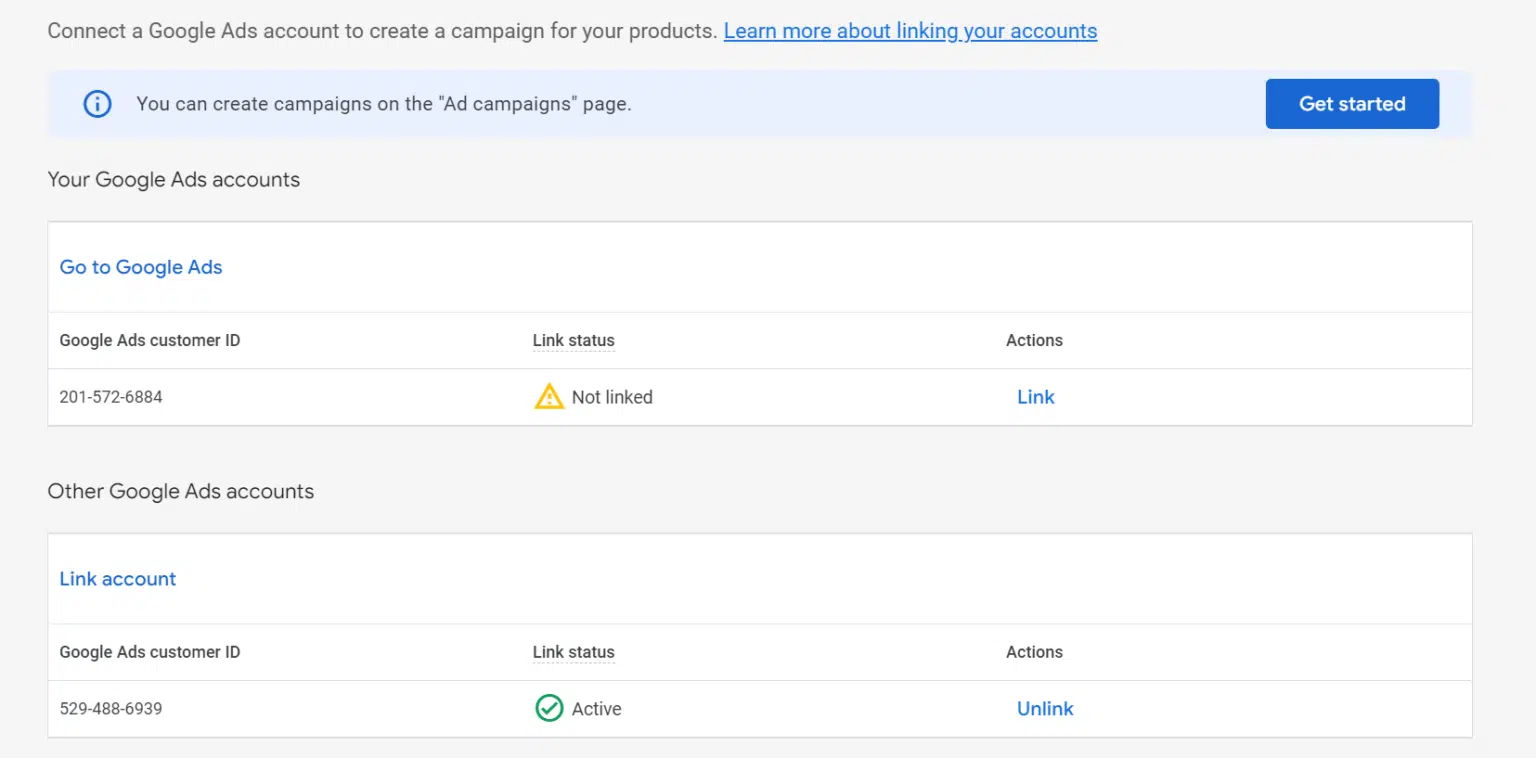1536x758 pixels.
Task: Click the Connect a Google Ads account text
Action: [382, 31]
